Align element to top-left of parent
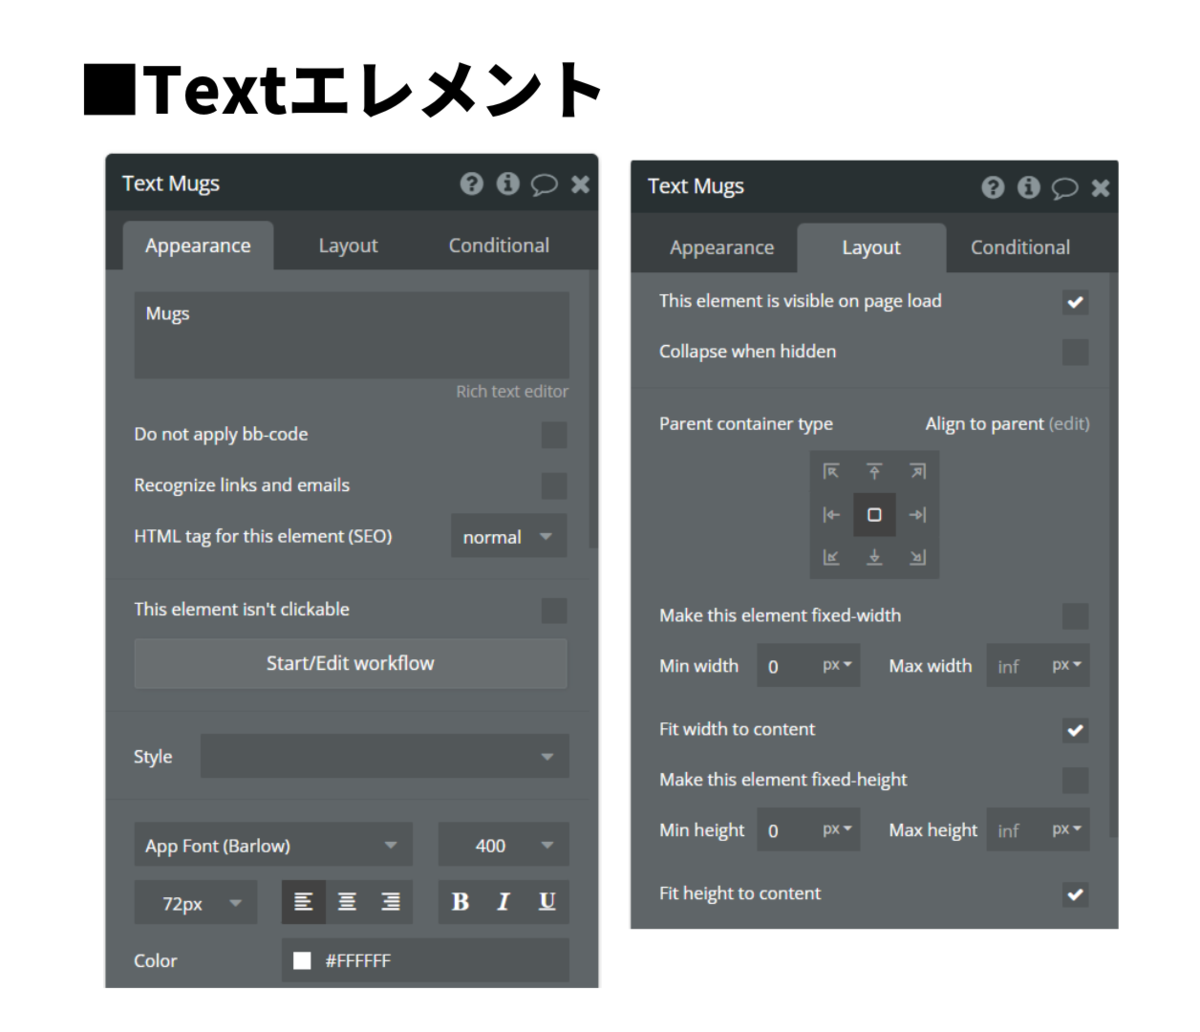 831,472
